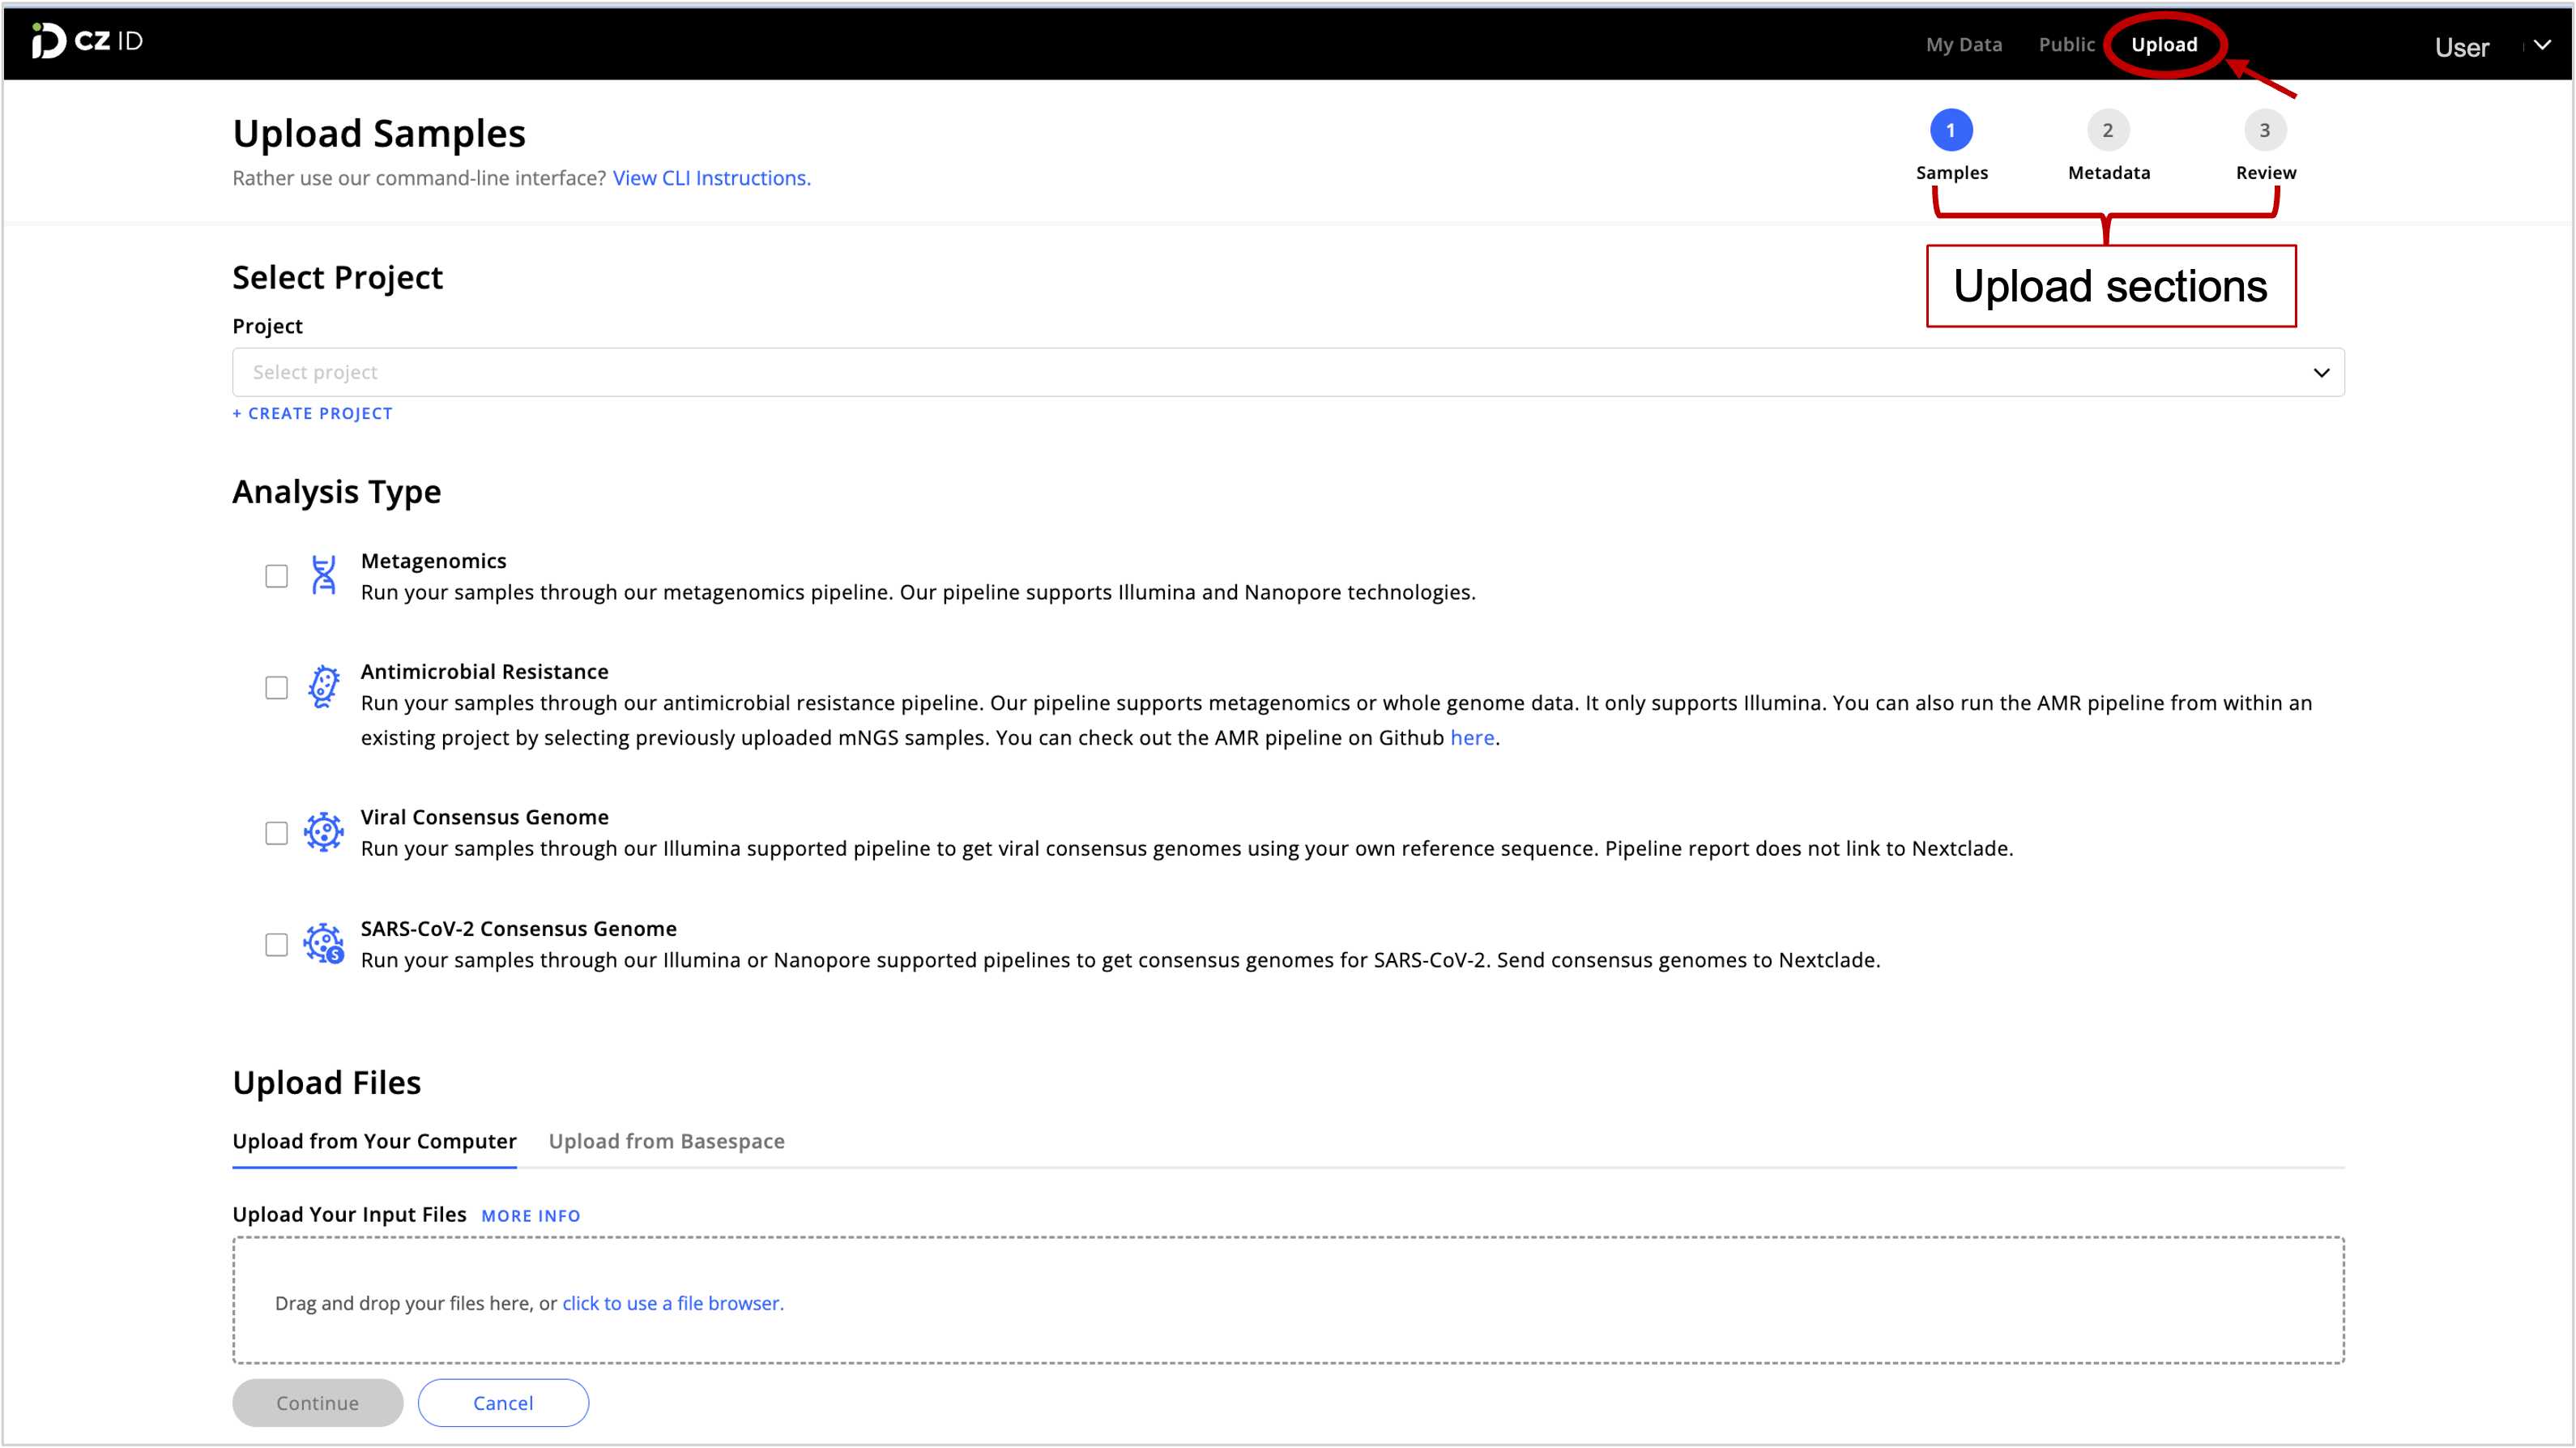Screen dimensions: 2576x1448
Task: Expand the User menu chevron
Action: [x=2542, y=45]
